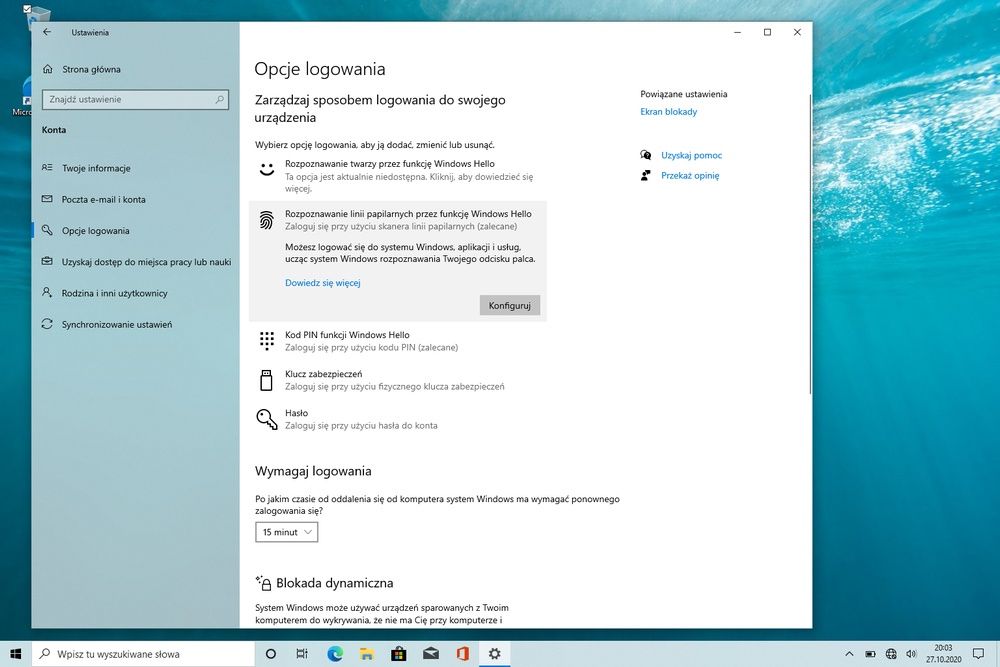Image resolution: width=1000 pixels, height=667 pixels.
Task: Open Twoje informacje section
Action: point(135,168)
